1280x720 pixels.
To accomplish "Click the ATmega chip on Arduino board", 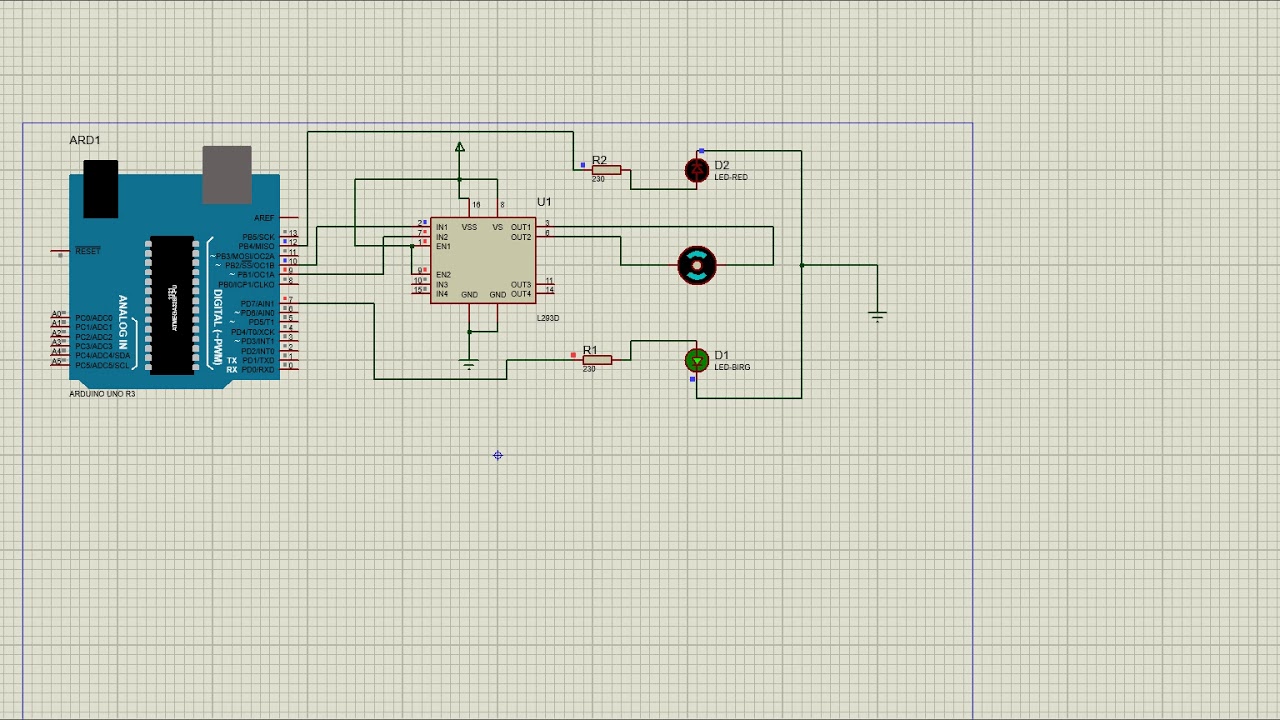I will coord(171,305).
